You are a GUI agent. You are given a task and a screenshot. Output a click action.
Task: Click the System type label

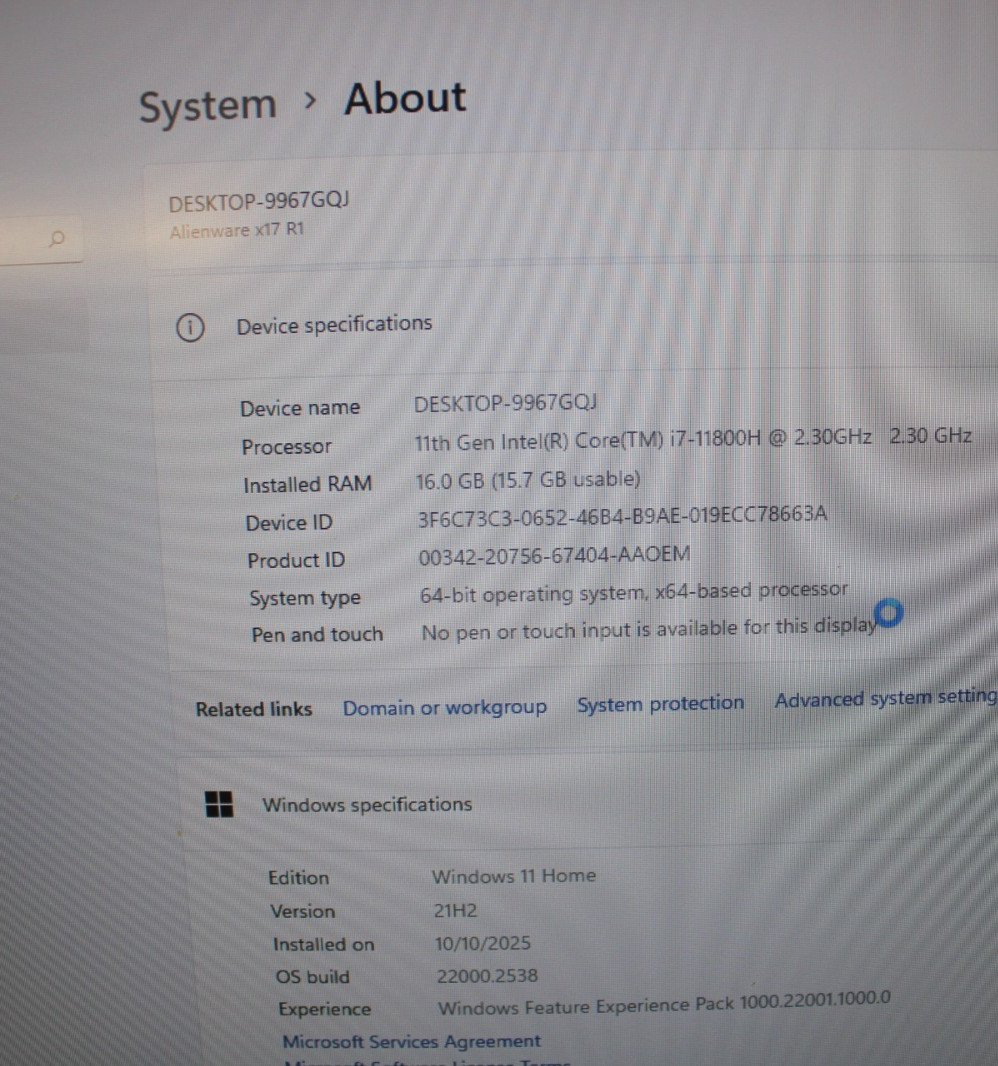tap(305, 598)
